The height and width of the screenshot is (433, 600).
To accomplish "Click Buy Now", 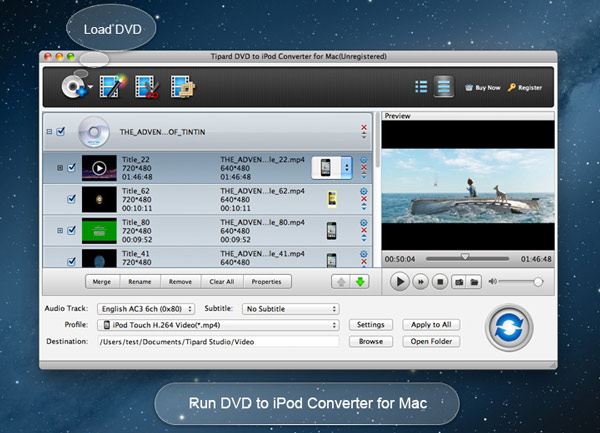I will click(x=483, y=88).
